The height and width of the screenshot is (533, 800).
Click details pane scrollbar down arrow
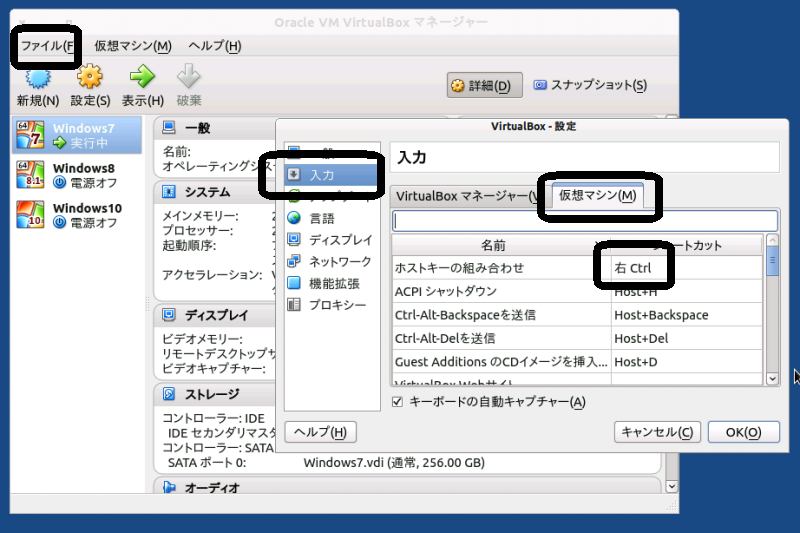pyautogui.click(x=672, y=487)
